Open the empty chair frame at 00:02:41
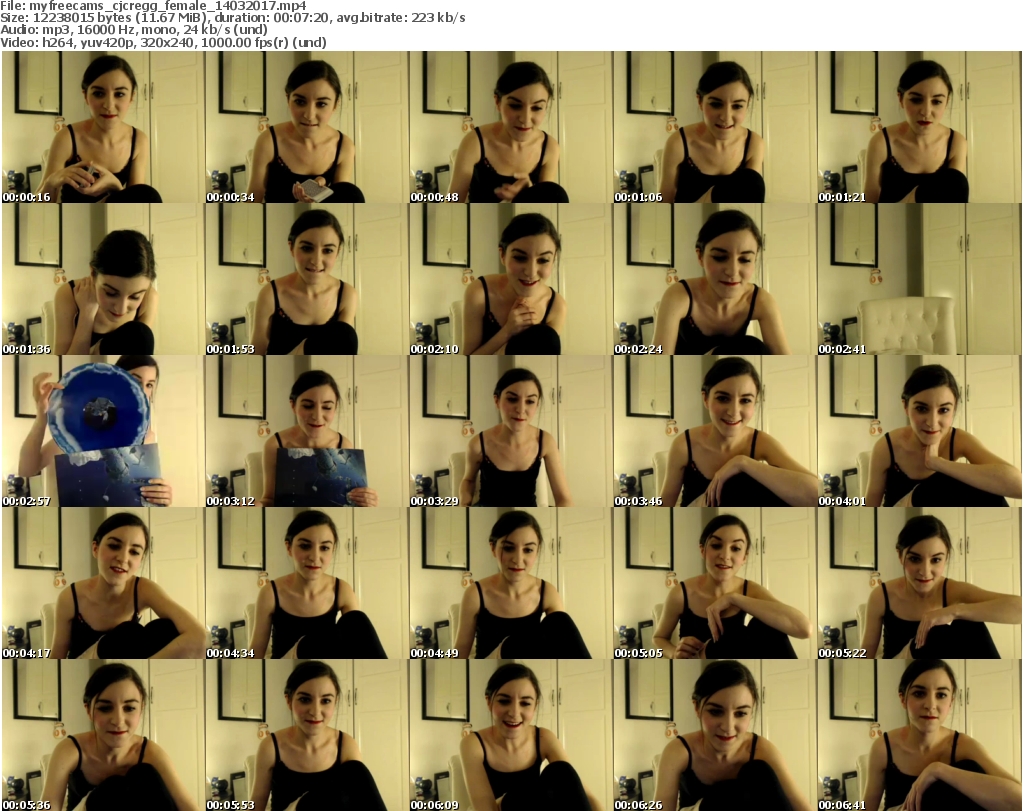 919,279
